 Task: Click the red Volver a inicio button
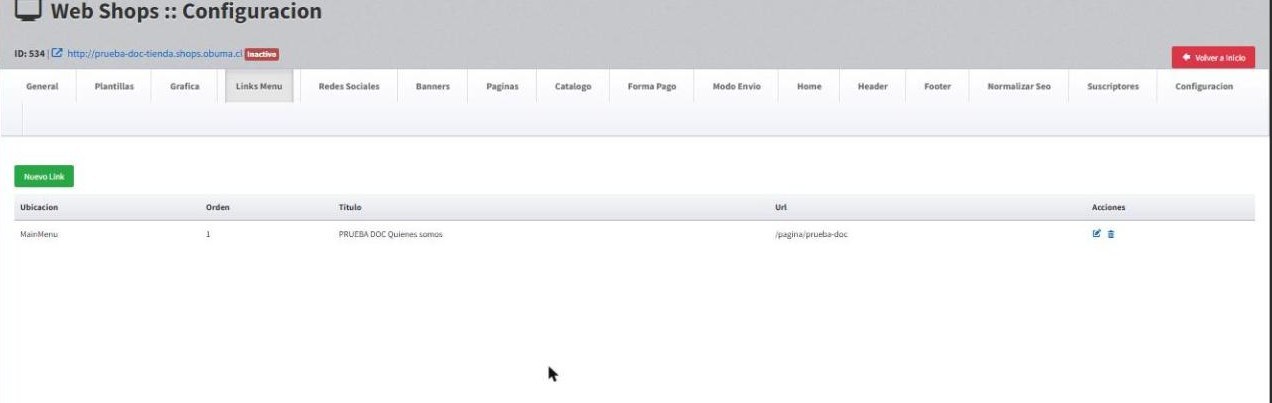pyautogui.click(x=1213, y=58)
